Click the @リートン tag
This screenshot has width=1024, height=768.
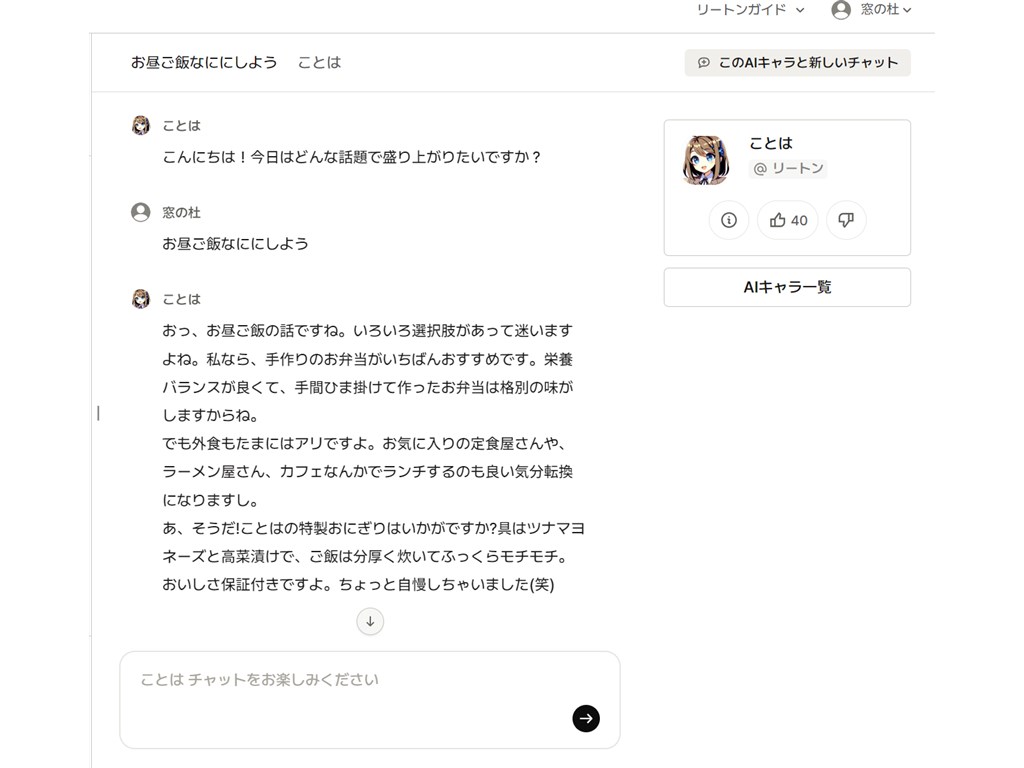tap(788, 168)
